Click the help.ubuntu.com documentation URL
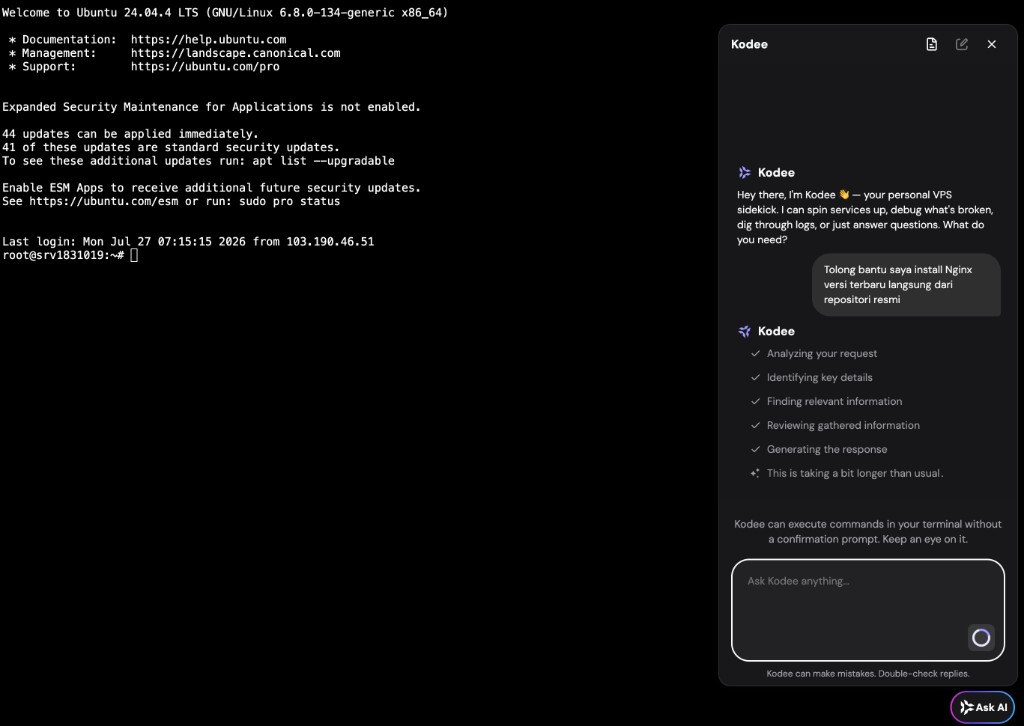The width and height of the screenshot is (1024, 726). coord(208,39)
